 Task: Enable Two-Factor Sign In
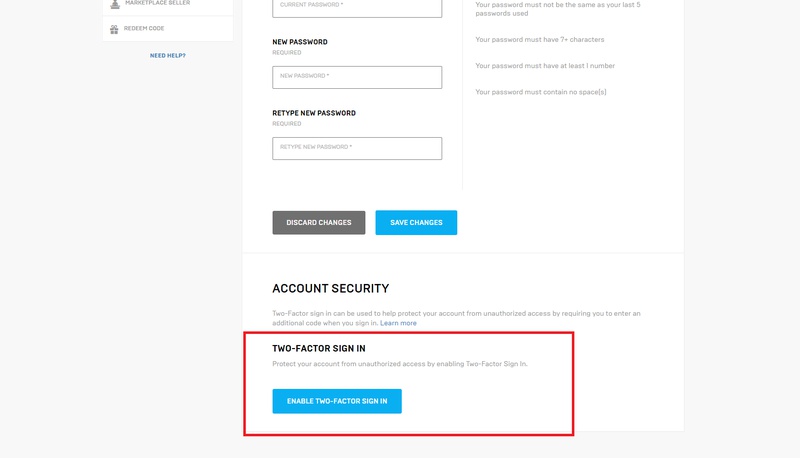tap(337, 401)
